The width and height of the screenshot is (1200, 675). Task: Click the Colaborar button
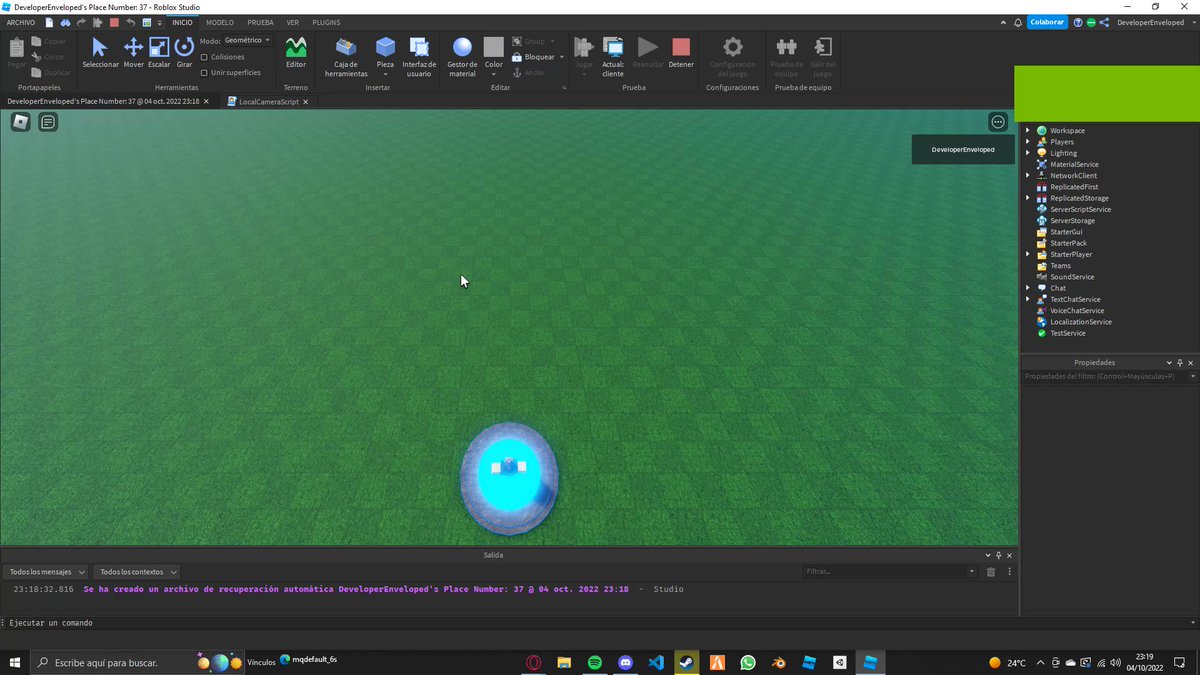coord(1047,22)
